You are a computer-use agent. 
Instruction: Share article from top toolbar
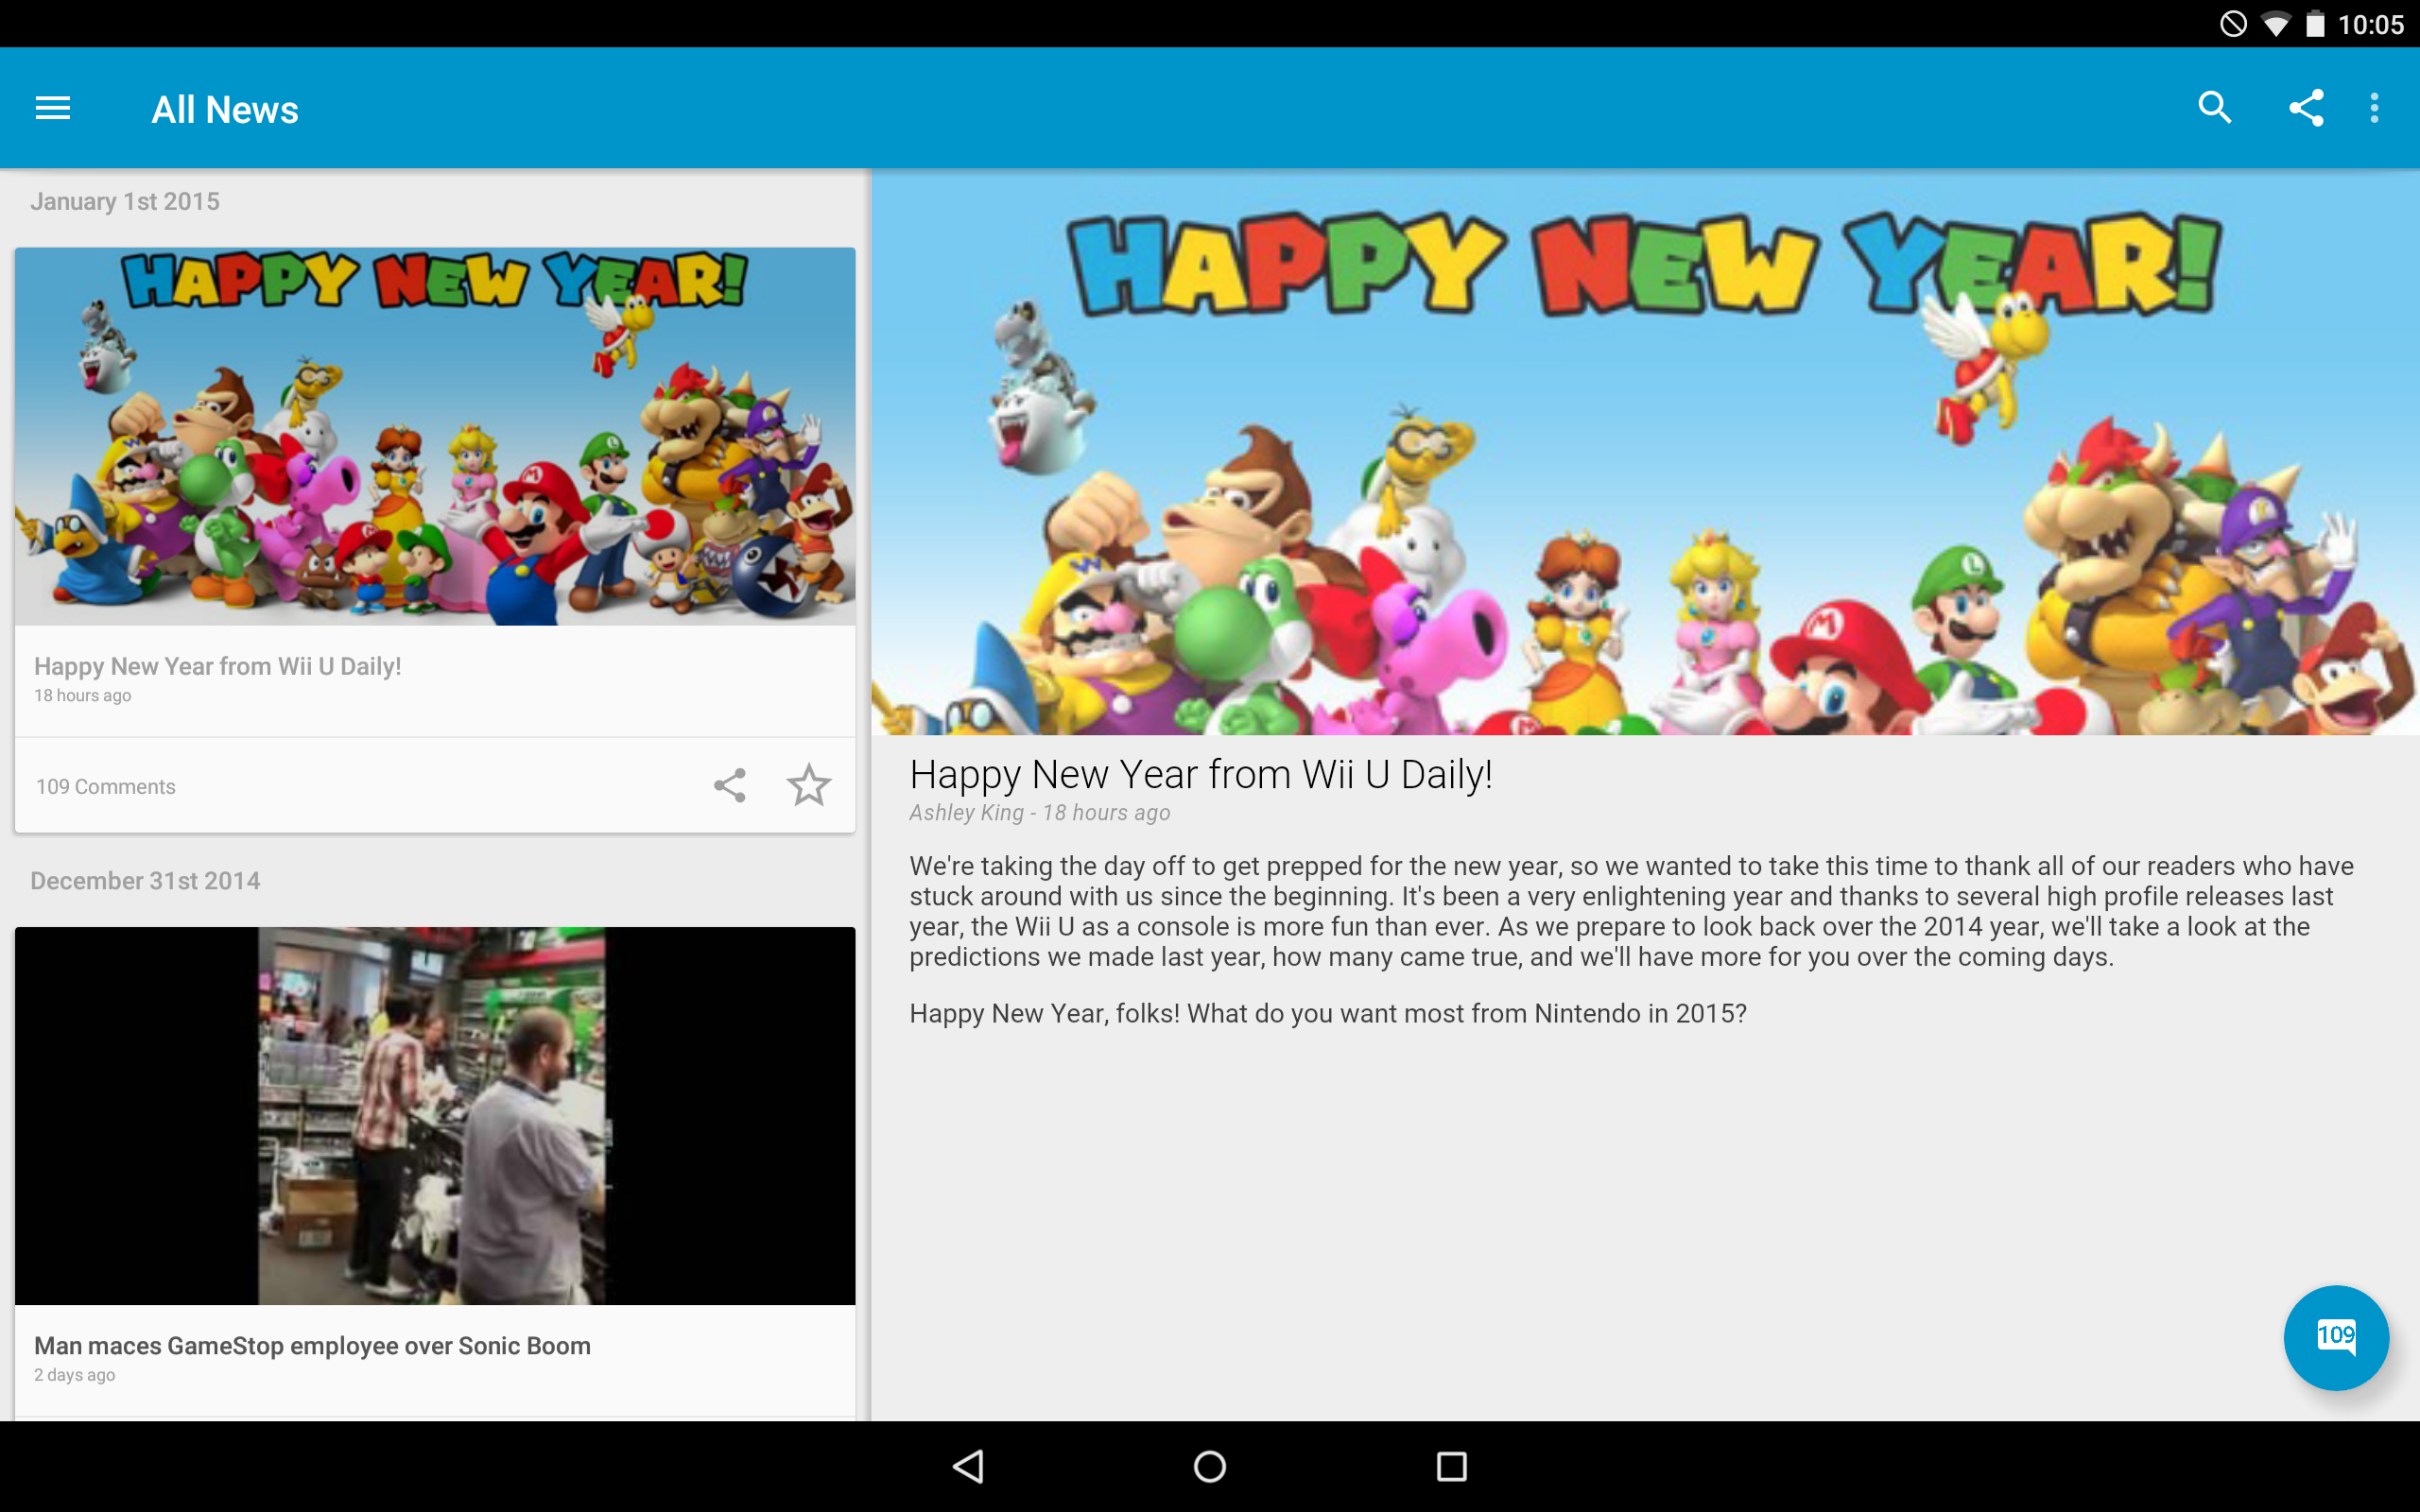pos(2306,108)
